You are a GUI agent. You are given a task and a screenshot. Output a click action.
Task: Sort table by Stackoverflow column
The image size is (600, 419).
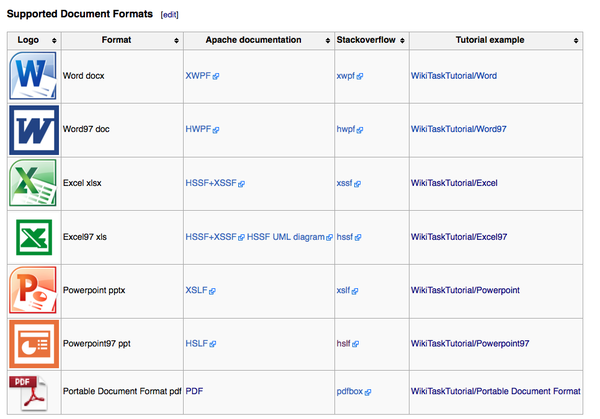click(401, 40)
